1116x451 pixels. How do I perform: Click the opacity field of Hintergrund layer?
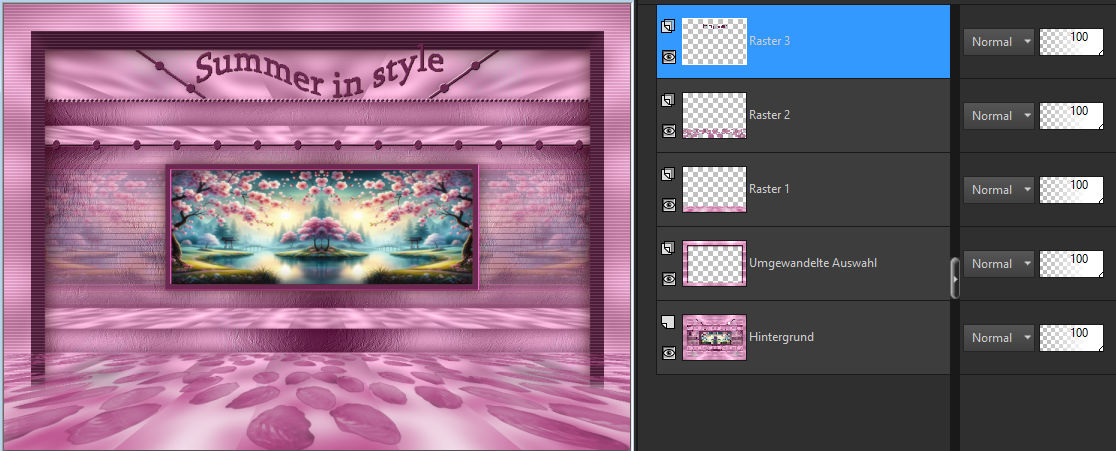(x=1071, y=338)
